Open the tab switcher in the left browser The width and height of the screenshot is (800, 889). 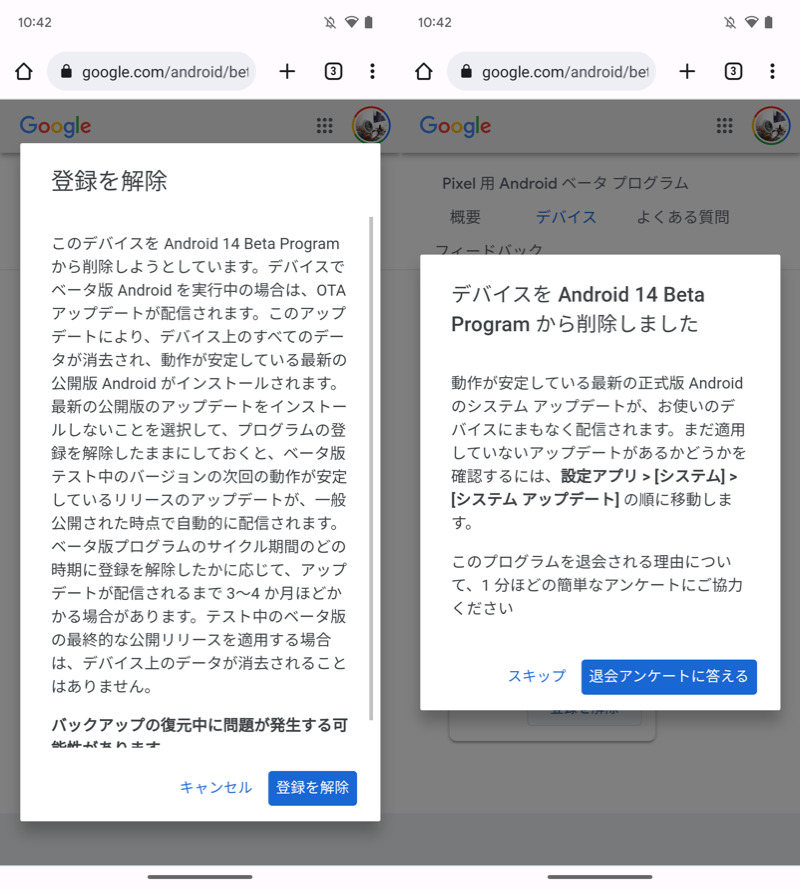(333, 72)
